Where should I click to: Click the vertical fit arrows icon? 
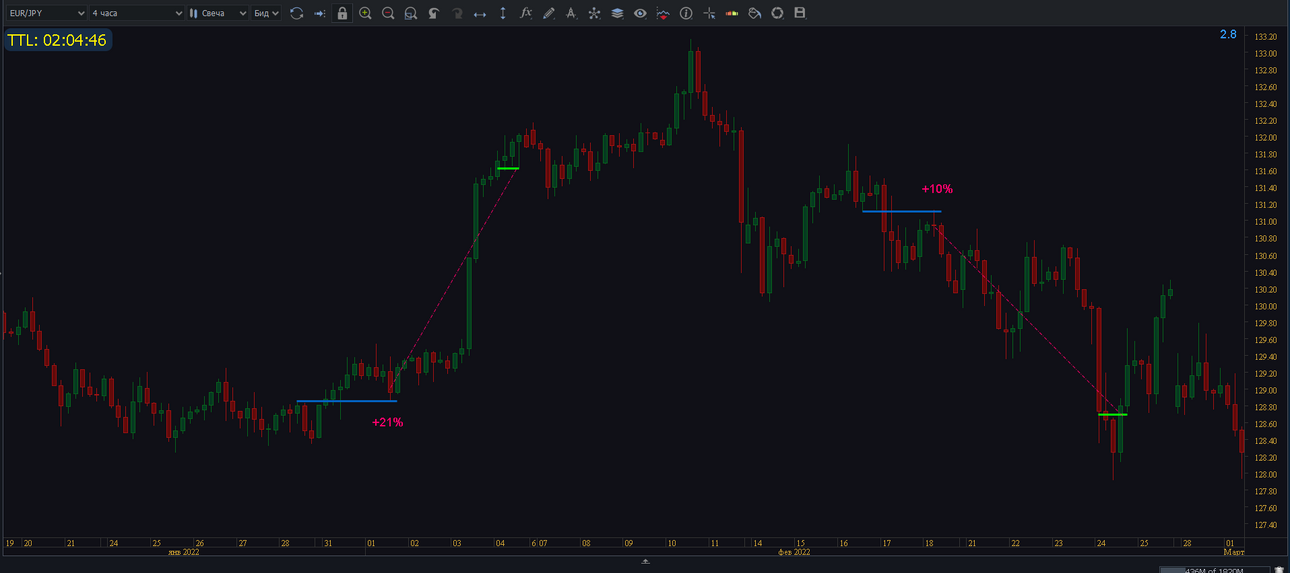[502, 13]
